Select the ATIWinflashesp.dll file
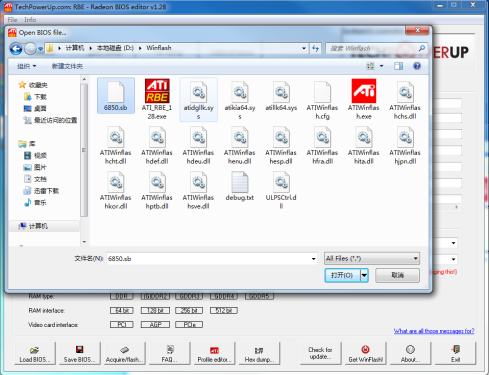This screenshot has height=375, width=489. coord(281,145)
